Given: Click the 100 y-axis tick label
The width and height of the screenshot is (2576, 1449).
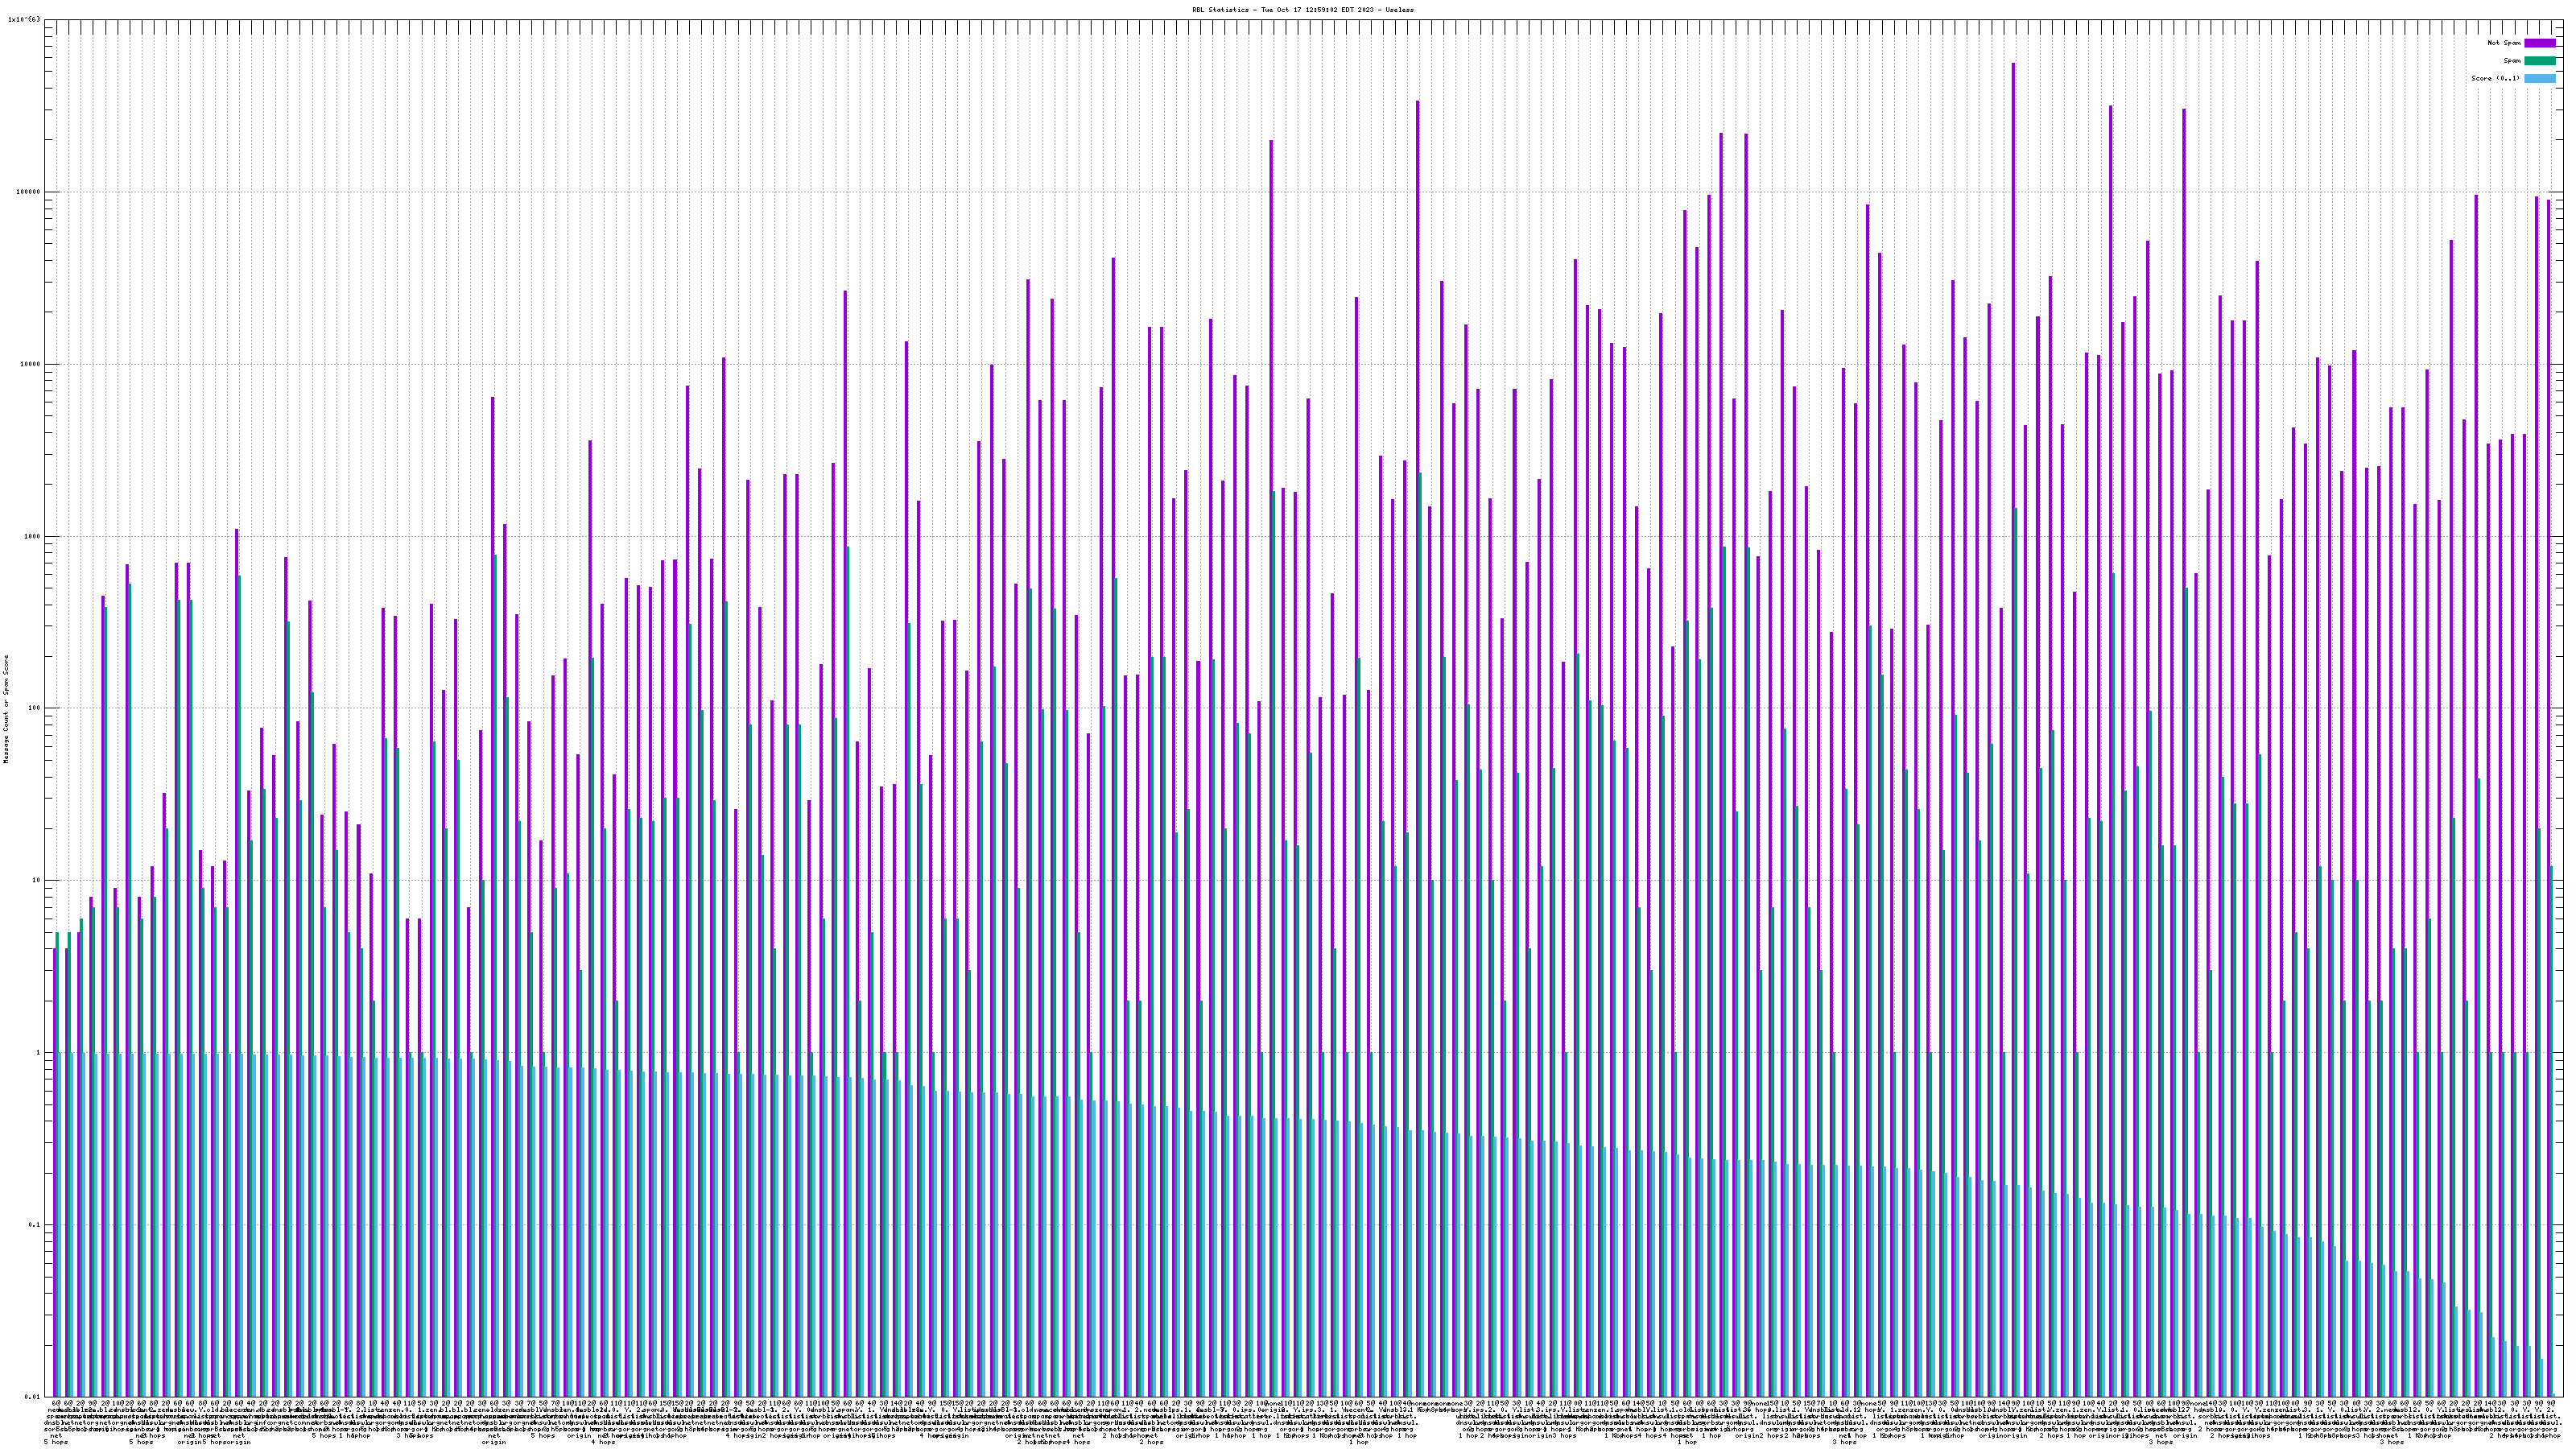Looking at the screenshot, I should [x=33, y=708].
